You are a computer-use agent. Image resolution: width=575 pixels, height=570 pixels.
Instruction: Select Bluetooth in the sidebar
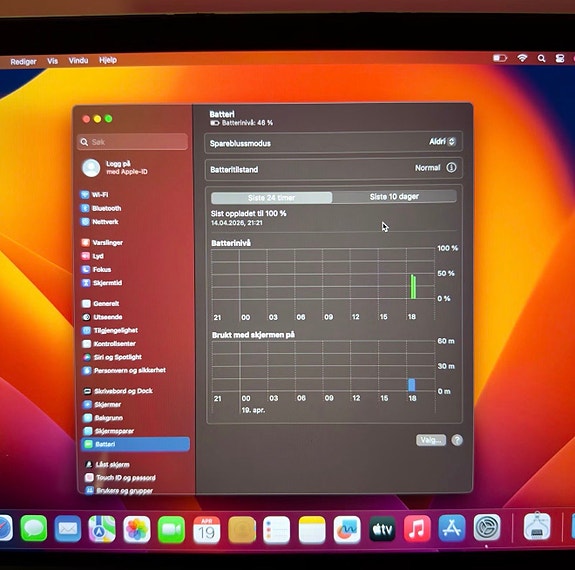[101, 208]
